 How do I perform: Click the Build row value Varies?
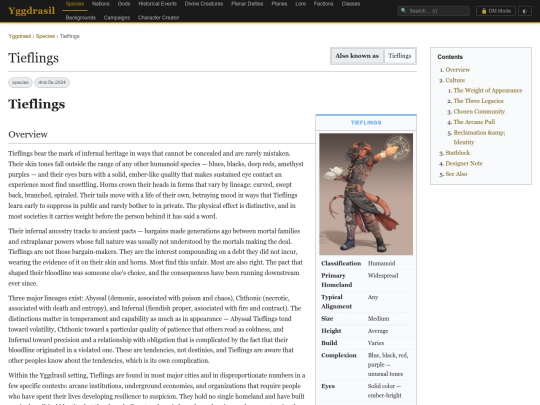(x=376, y=343)
